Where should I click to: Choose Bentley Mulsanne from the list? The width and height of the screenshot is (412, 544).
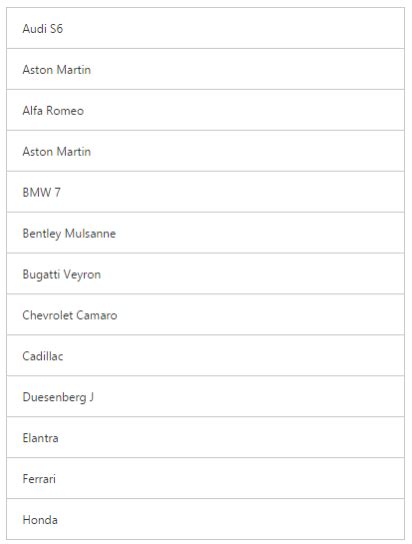point(205,233)
